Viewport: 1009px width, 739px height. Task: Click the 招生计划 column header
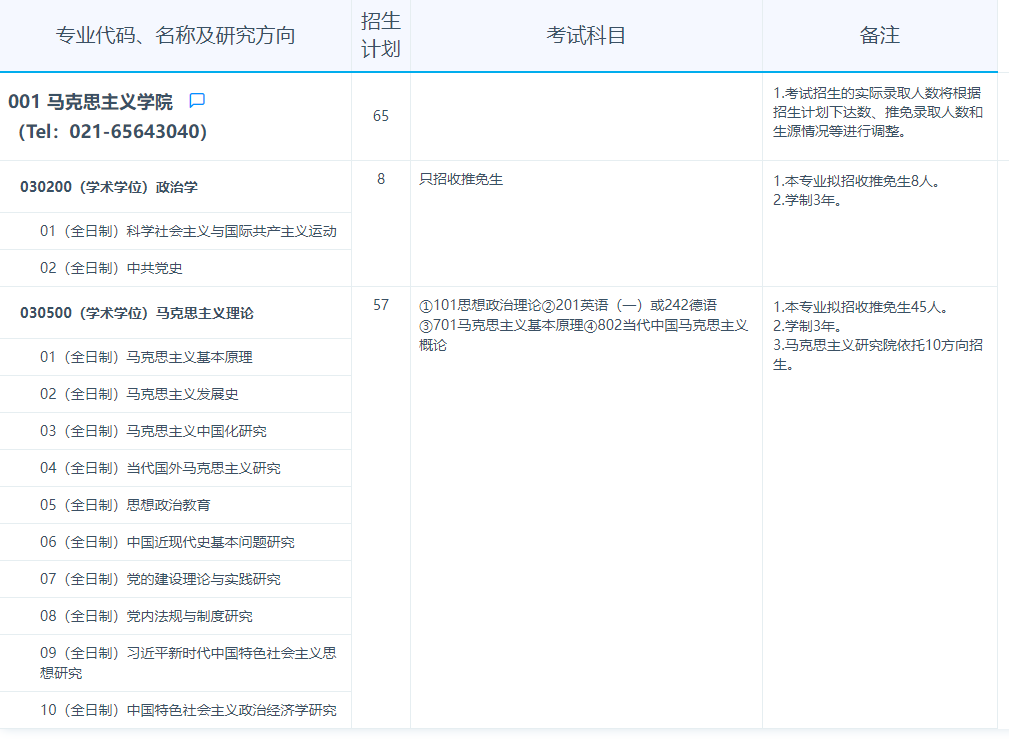tap(380, 36)
